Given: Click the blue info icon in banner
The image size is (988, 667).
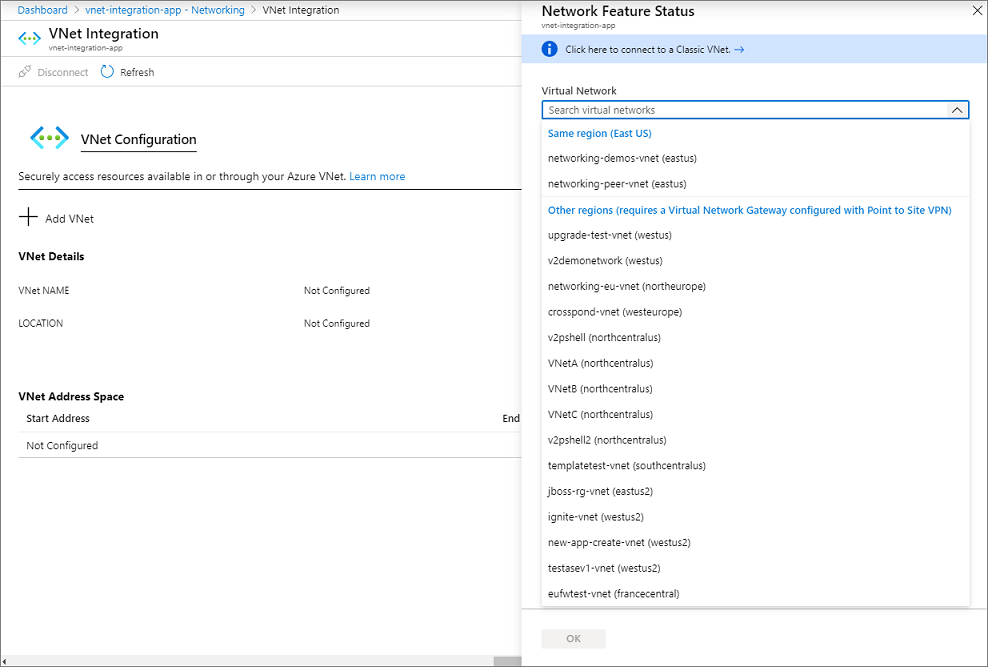Looking at the screenshot, I should coord(549,49).
